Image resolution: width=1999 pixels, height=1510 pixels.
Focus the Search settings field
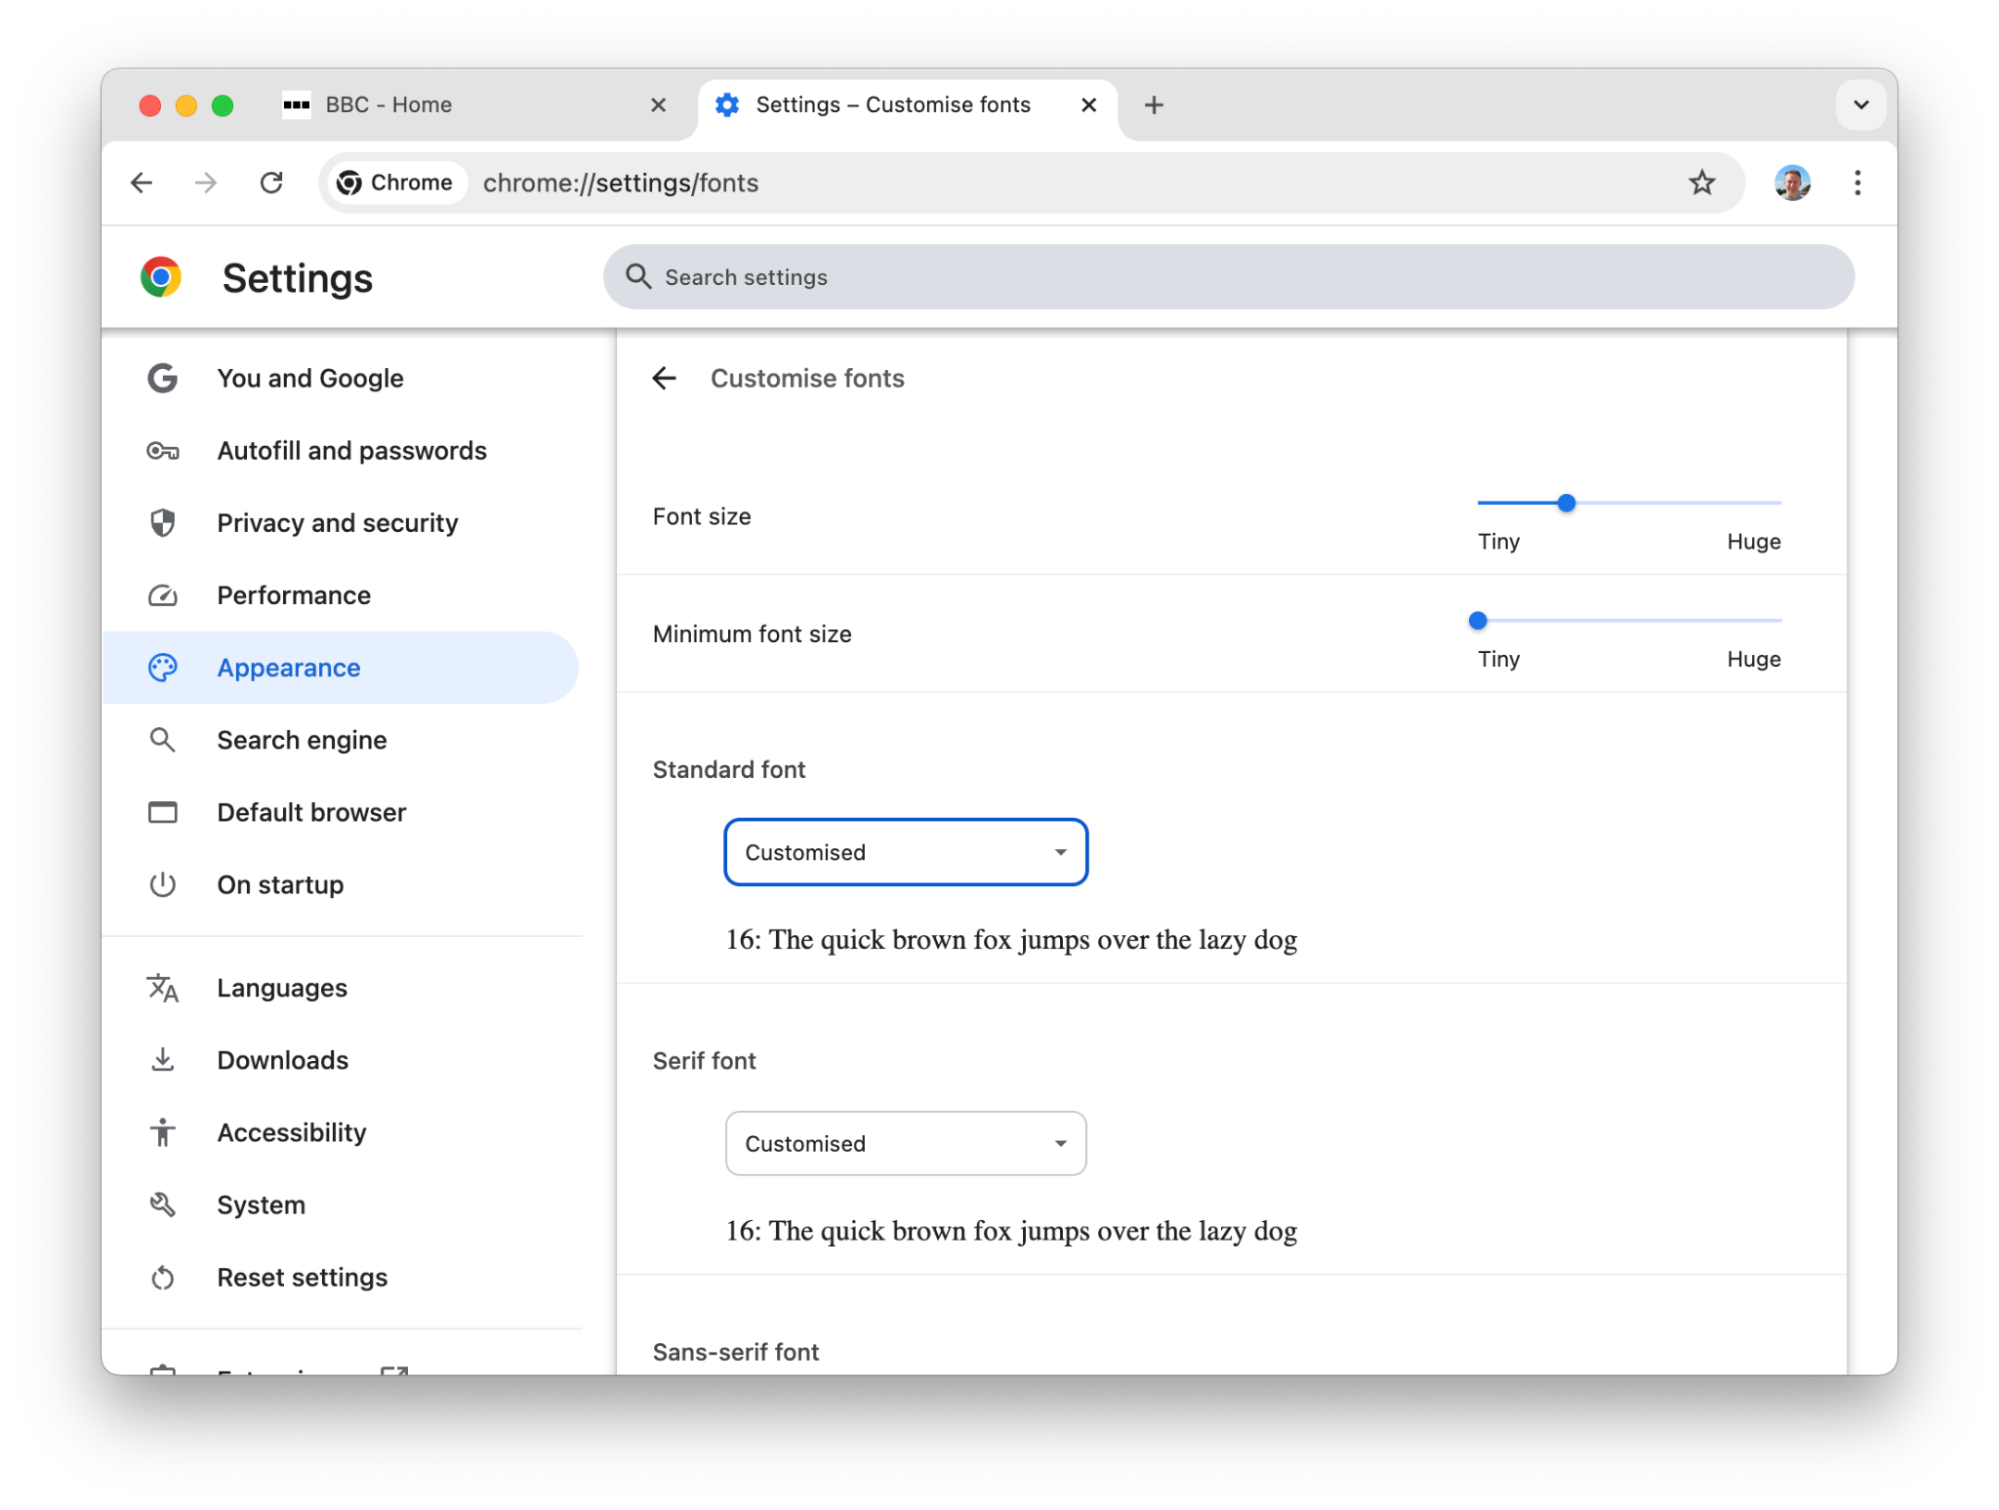click(x=1228, y=277)
